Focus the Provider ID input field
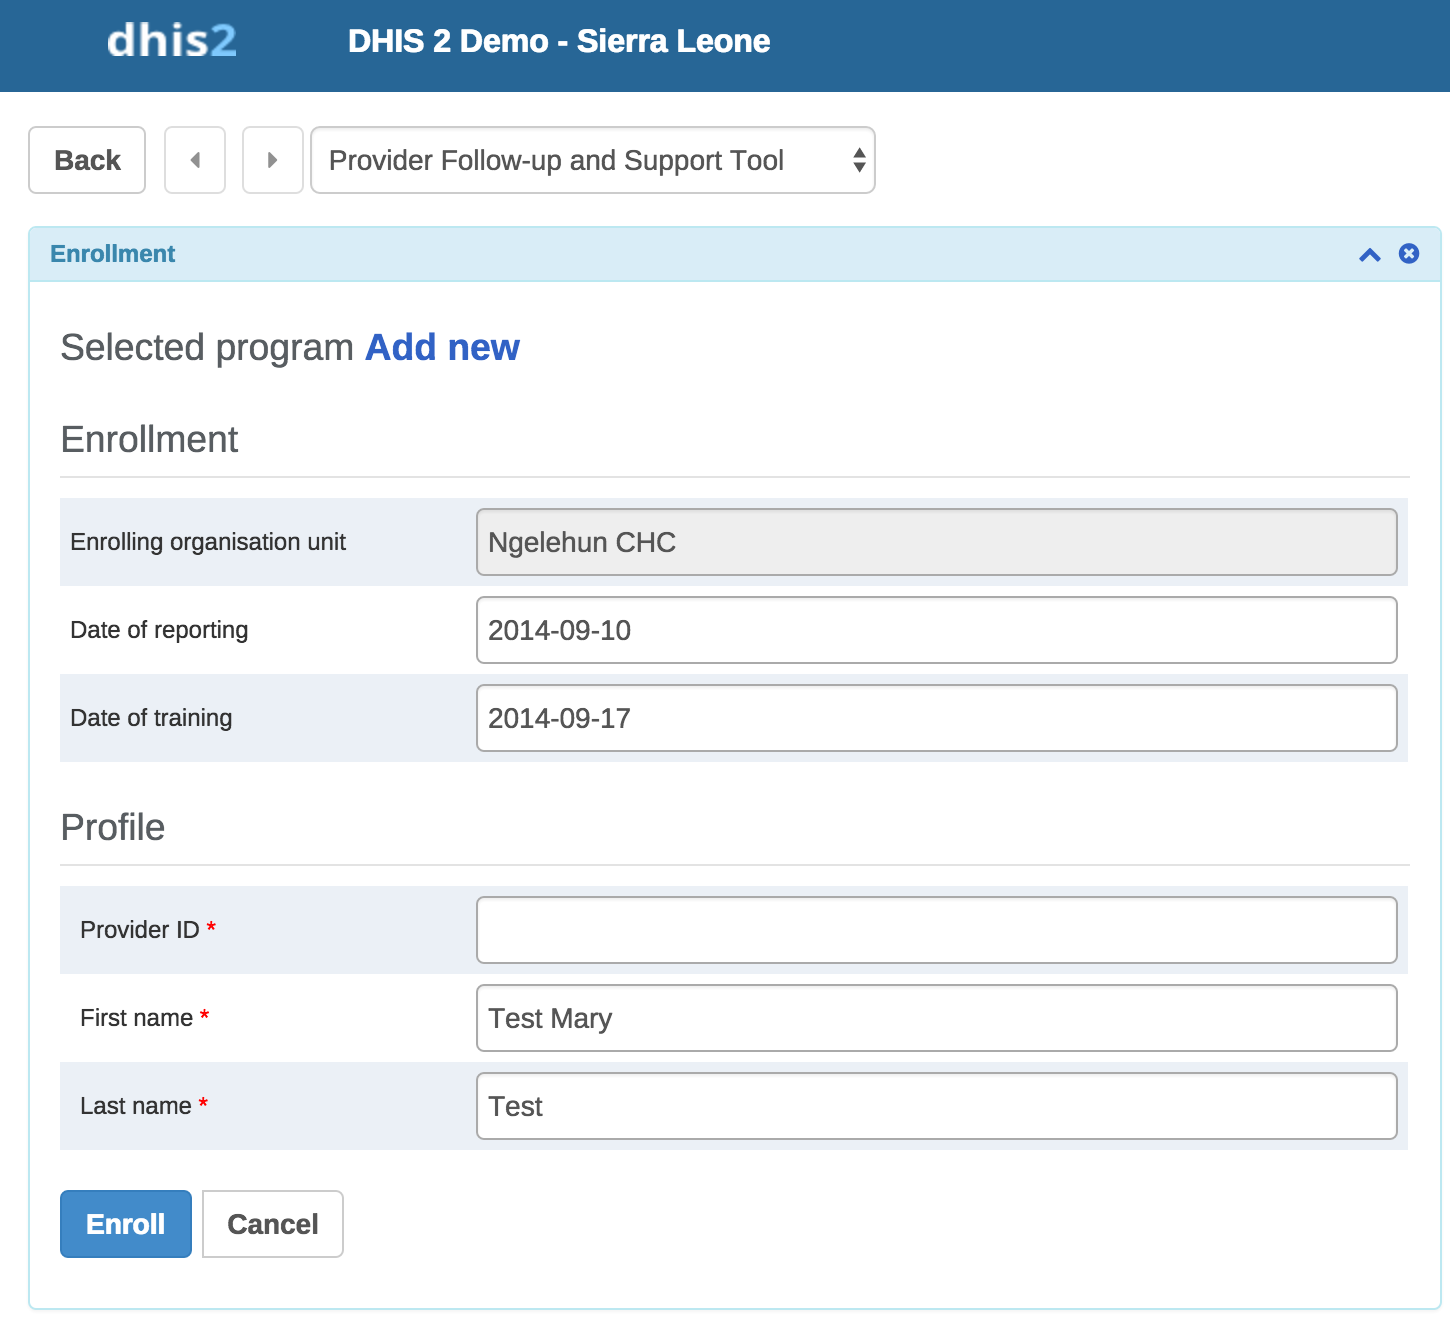This screenshot has height=1324, width=1450. tap(936, 930)
